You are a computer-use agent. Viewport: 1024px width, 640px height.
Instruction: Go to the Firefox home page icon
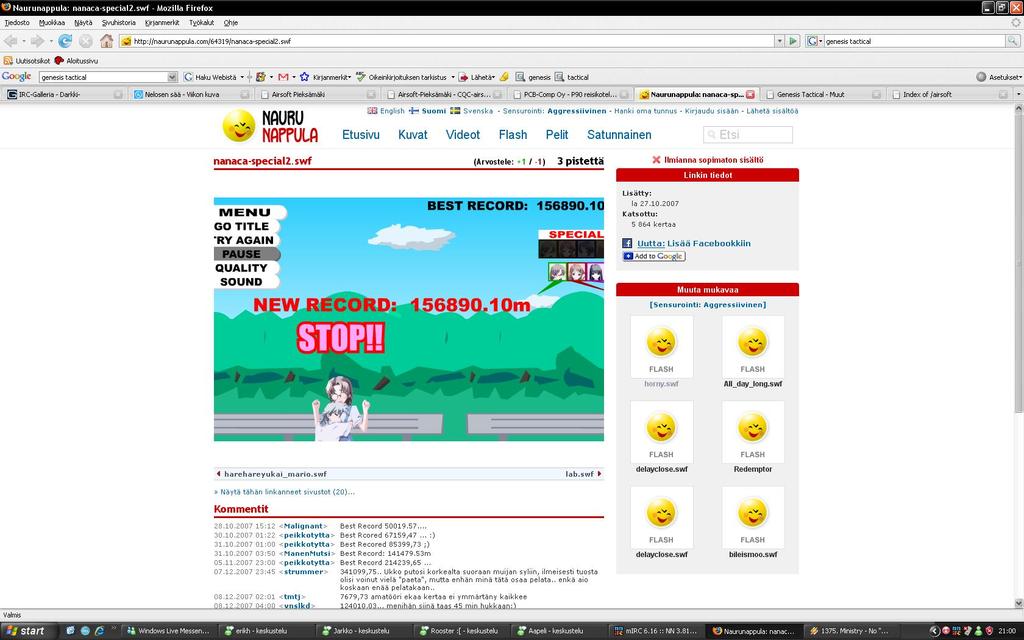106,41
